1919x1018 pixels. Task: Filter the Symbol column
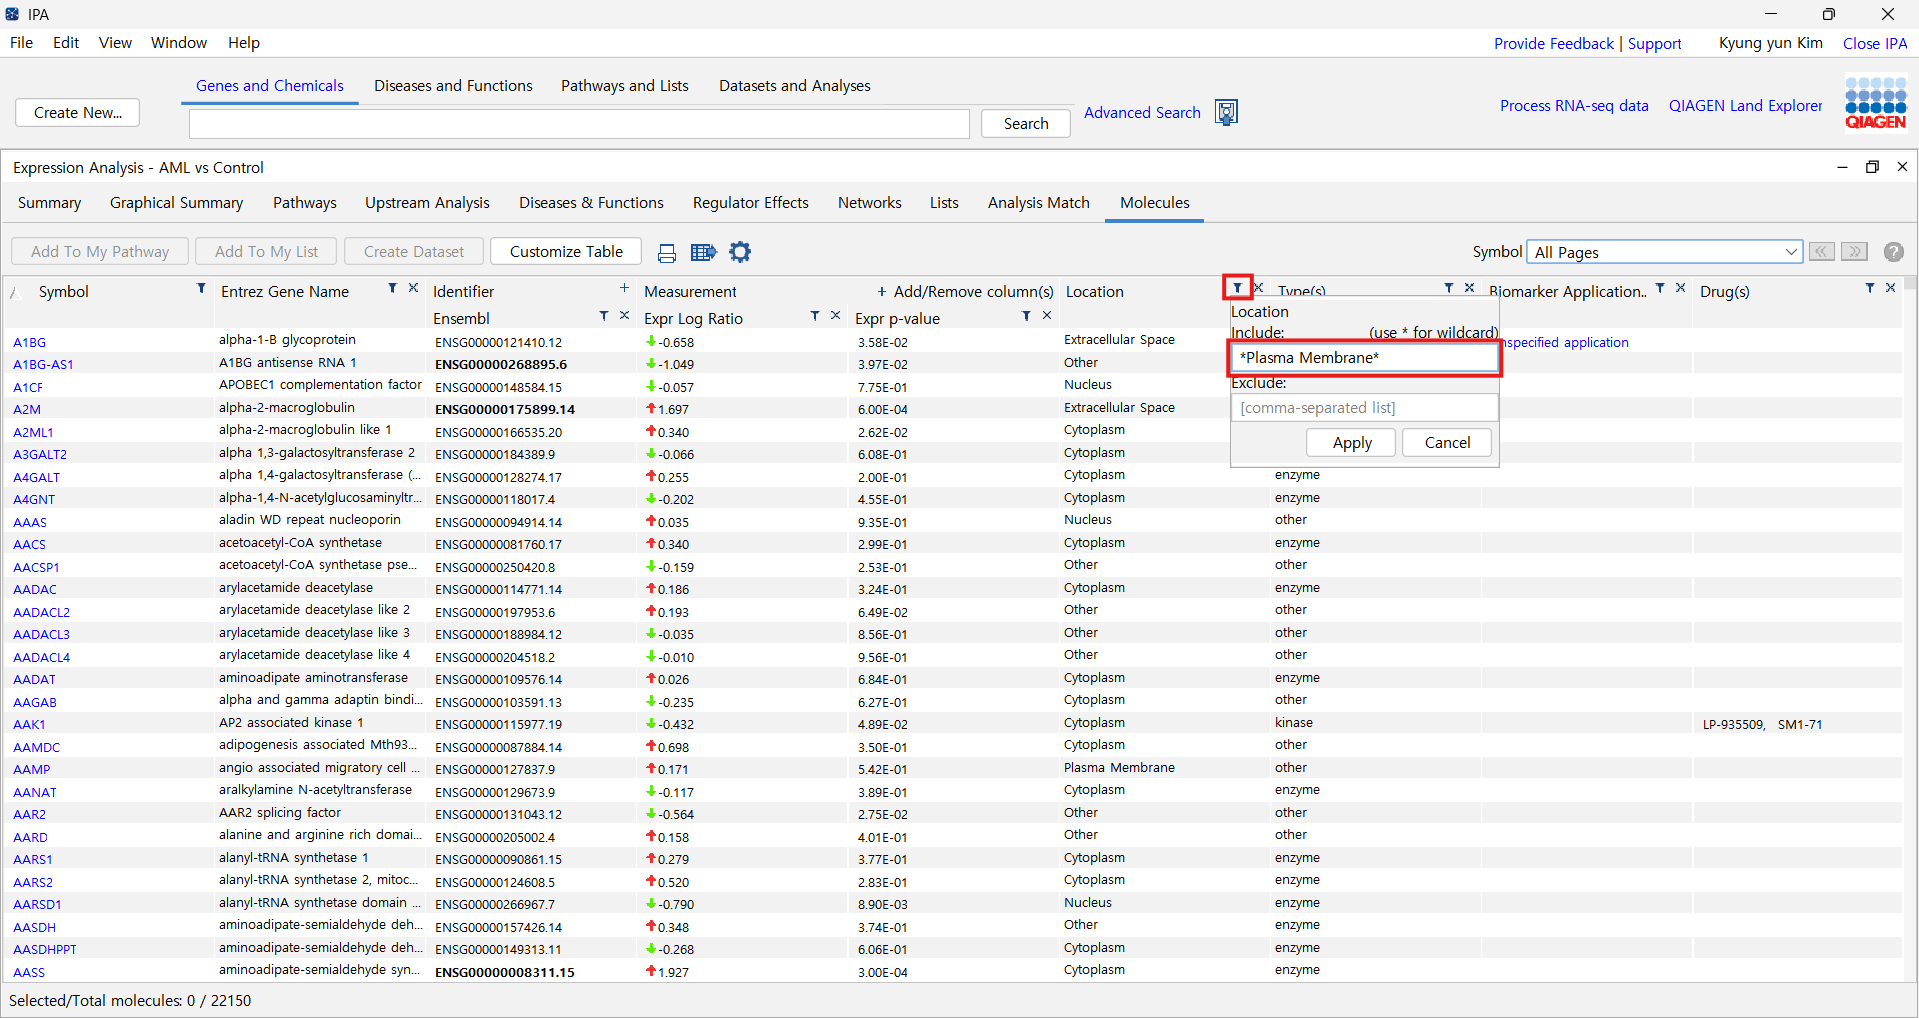201,288
